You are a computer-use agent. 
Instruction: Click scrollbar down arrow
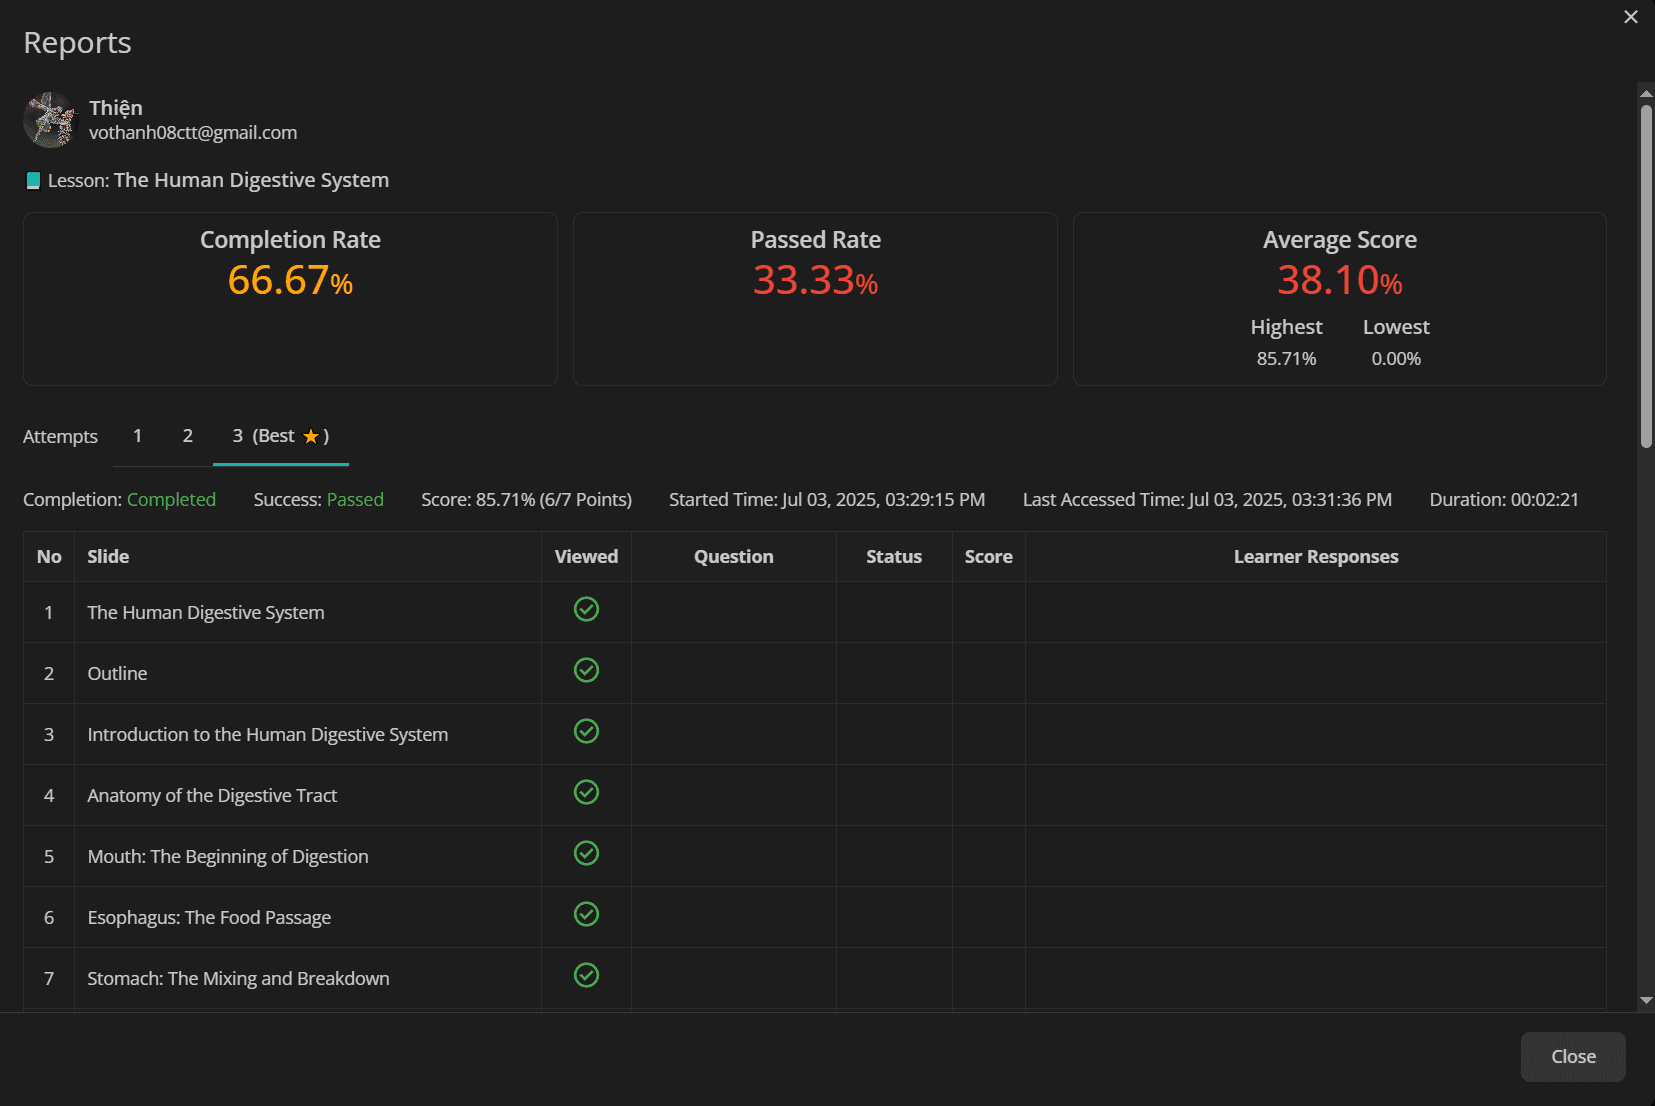pos(1646,1000)
